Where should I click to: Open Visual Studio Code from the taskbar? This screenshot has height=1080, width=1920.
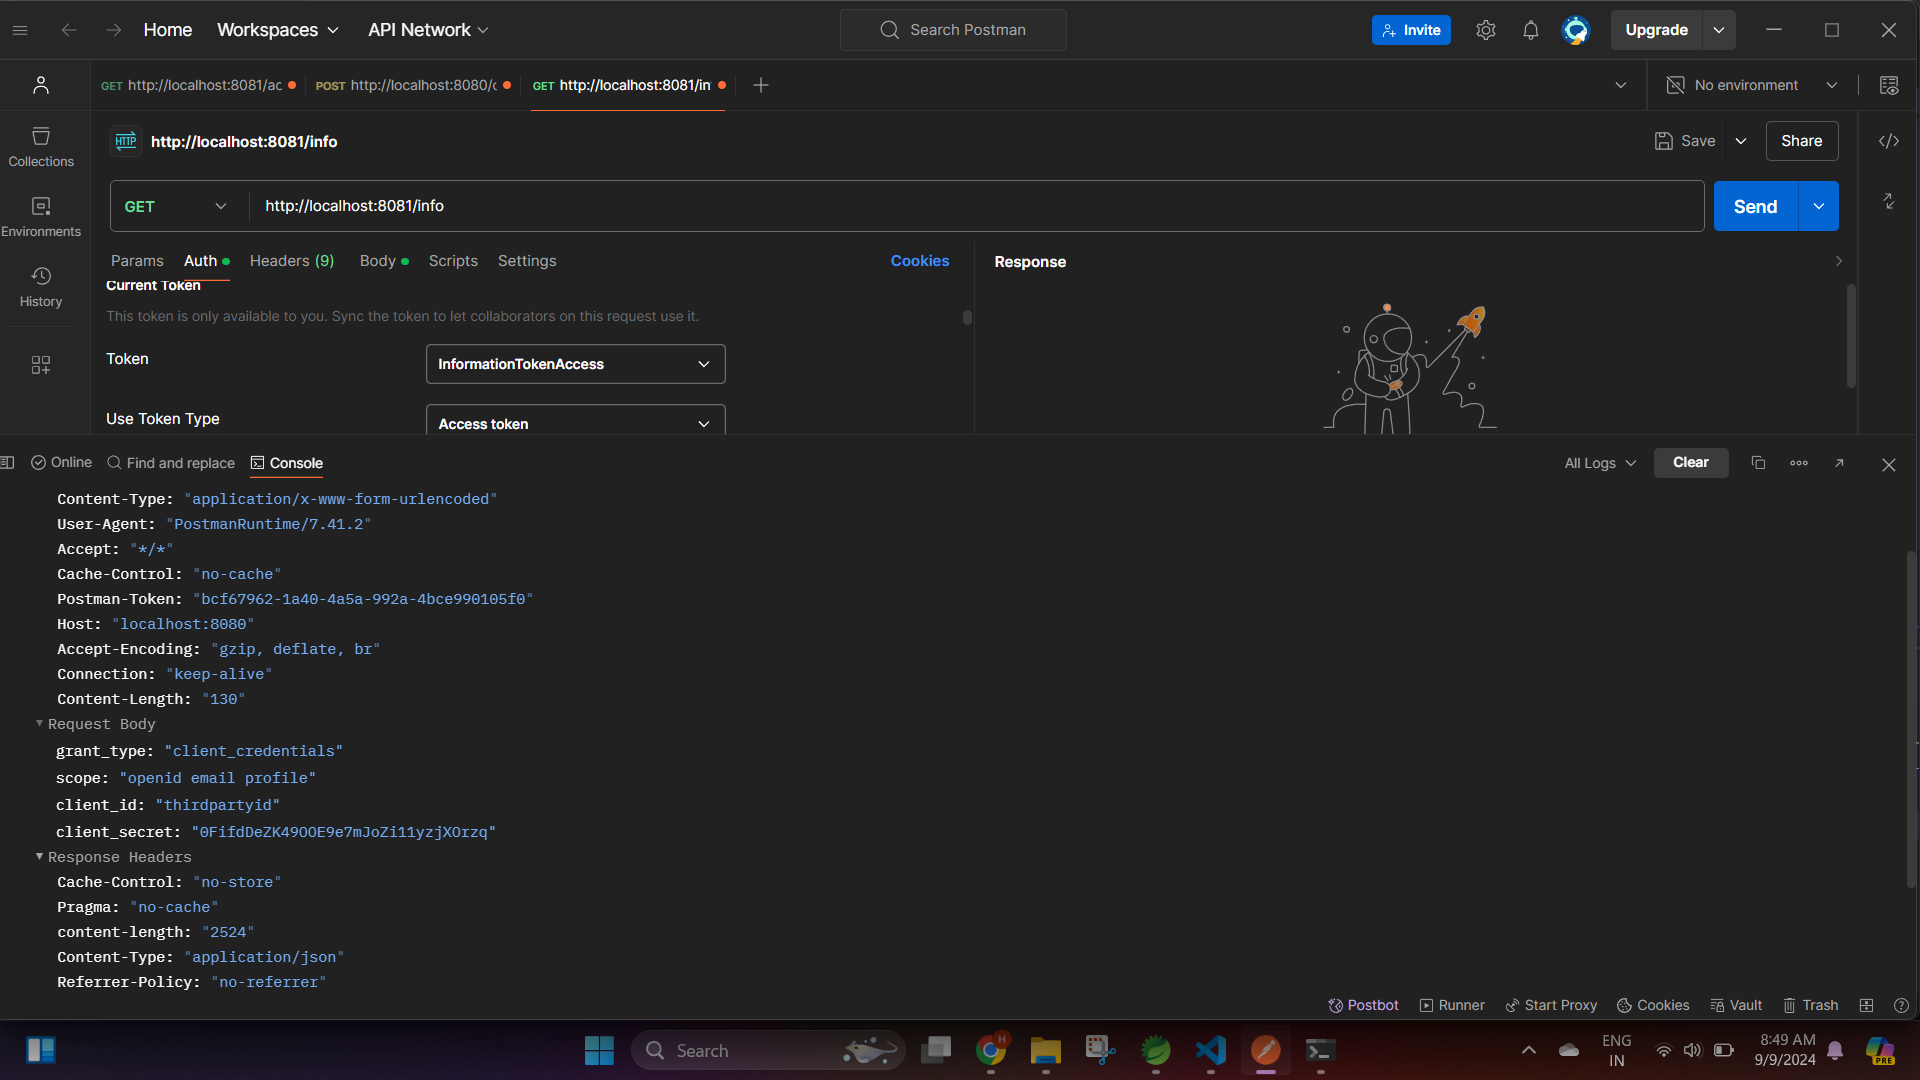click(x=1210, y=1050)
